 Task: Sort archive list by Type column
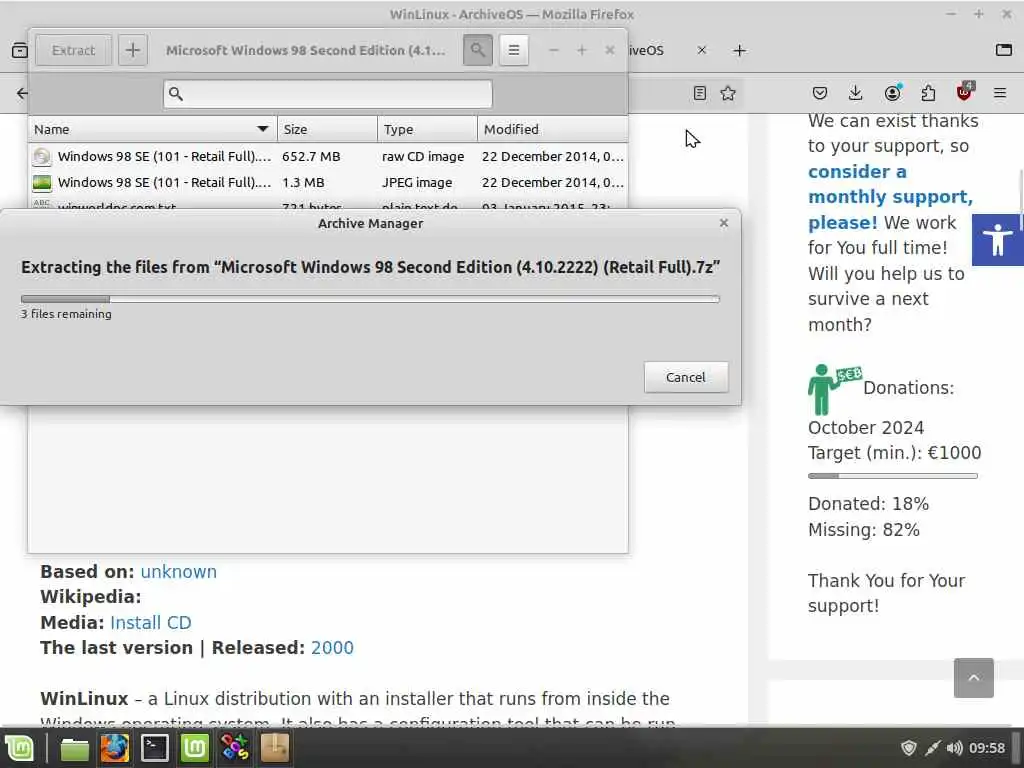427,129
